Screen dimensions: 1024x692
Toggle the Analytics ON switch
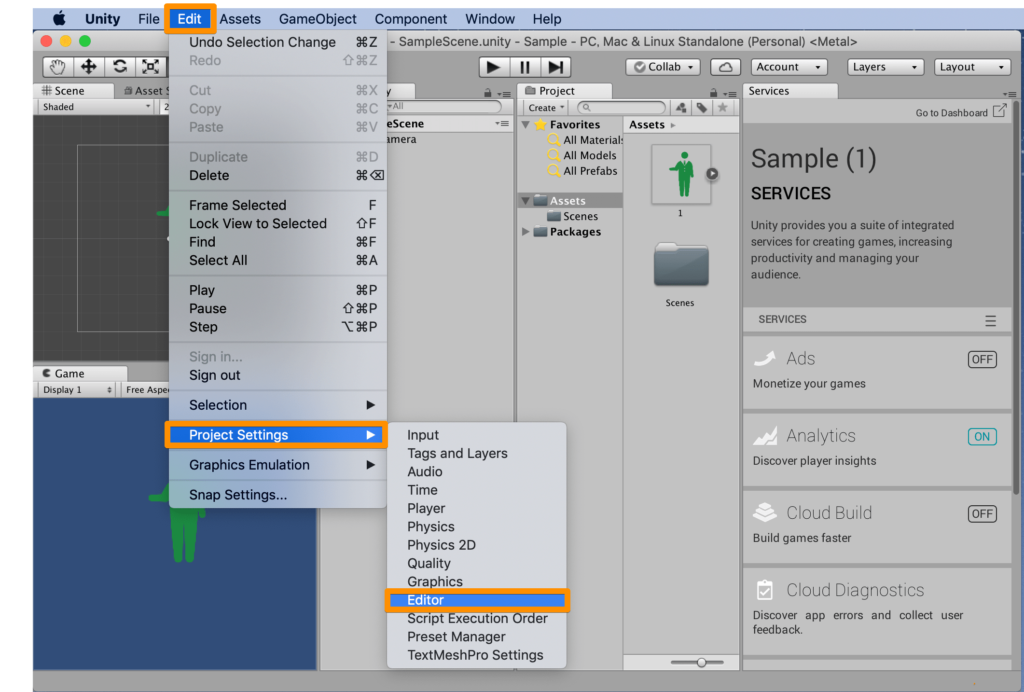click(x=982, y=436)
